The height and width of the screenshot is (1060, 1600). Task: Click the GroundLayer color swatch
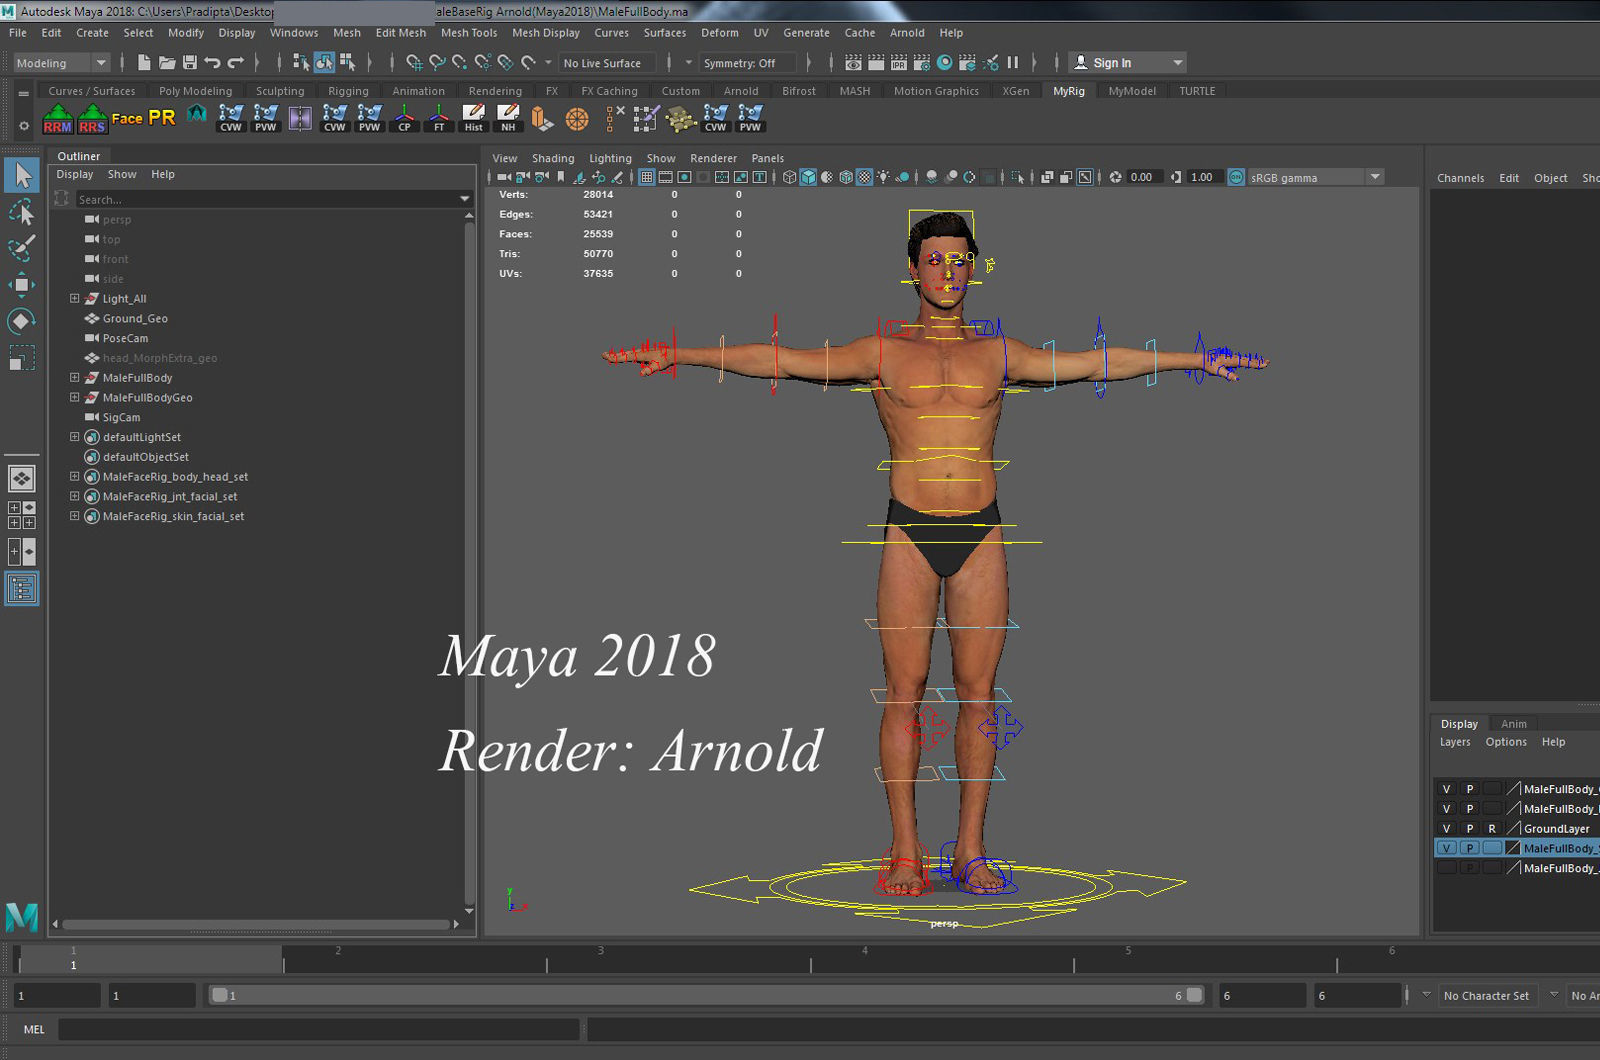[1514, 828]
